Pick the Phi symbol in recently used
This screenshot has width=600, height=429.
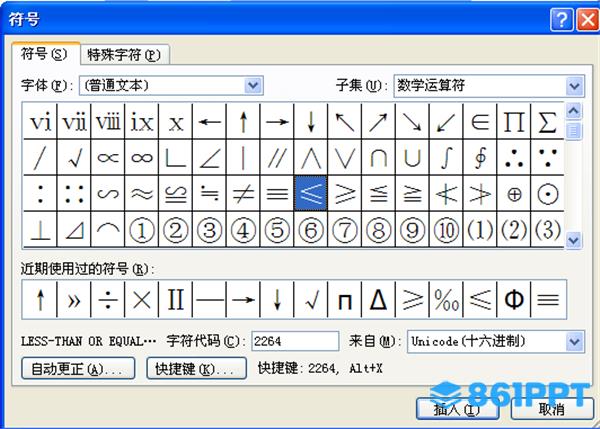(x=514, y=299)
